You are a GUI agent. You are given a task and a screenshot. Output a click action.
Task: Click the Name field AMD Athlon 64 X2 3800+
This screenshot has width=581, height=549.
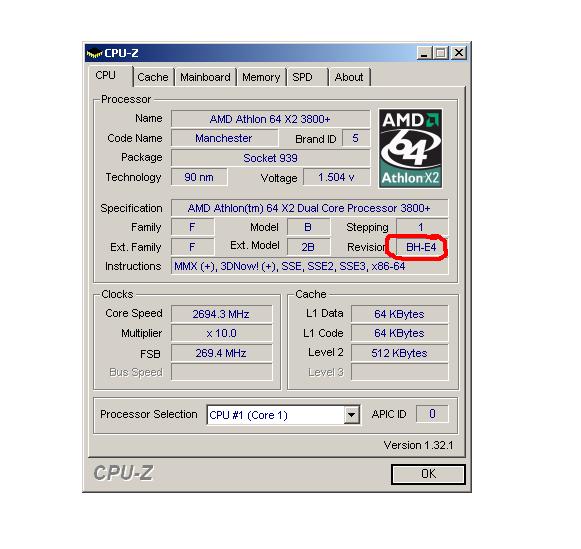pyautogui.click(x=270, y=119)
